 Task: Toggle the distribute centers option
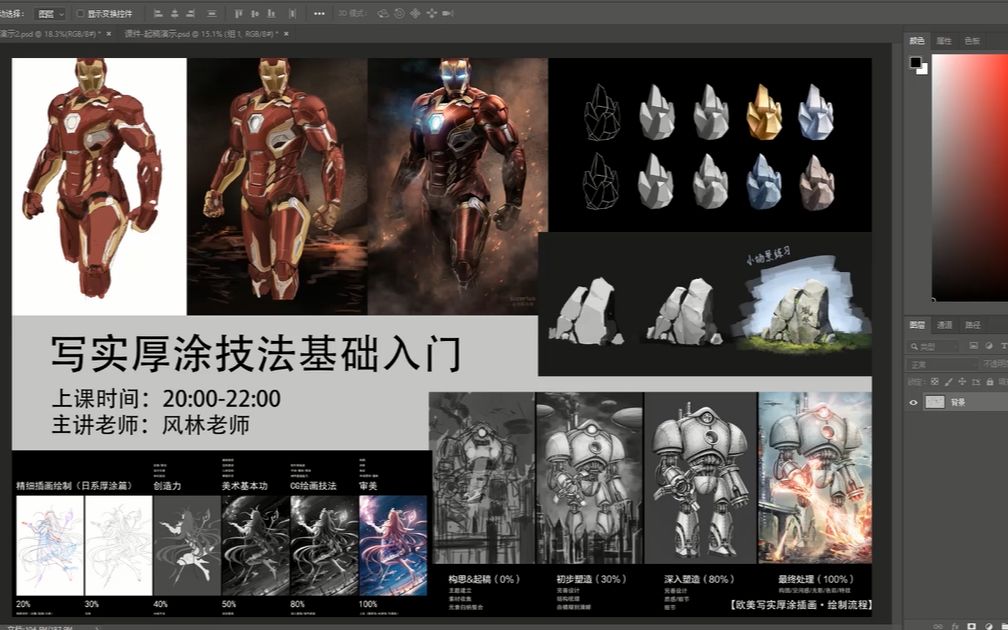point(211,12)
